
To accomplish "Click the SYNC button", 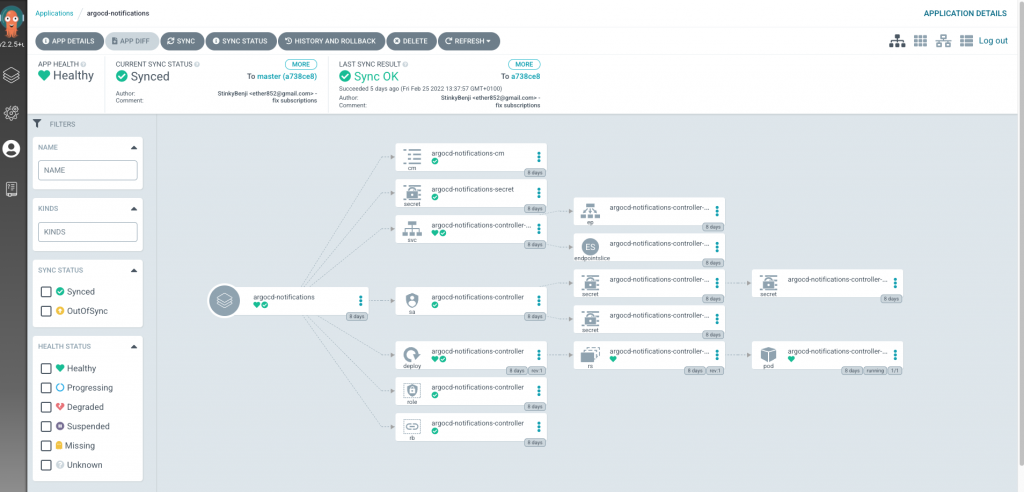I will click(x=182, y=41).
